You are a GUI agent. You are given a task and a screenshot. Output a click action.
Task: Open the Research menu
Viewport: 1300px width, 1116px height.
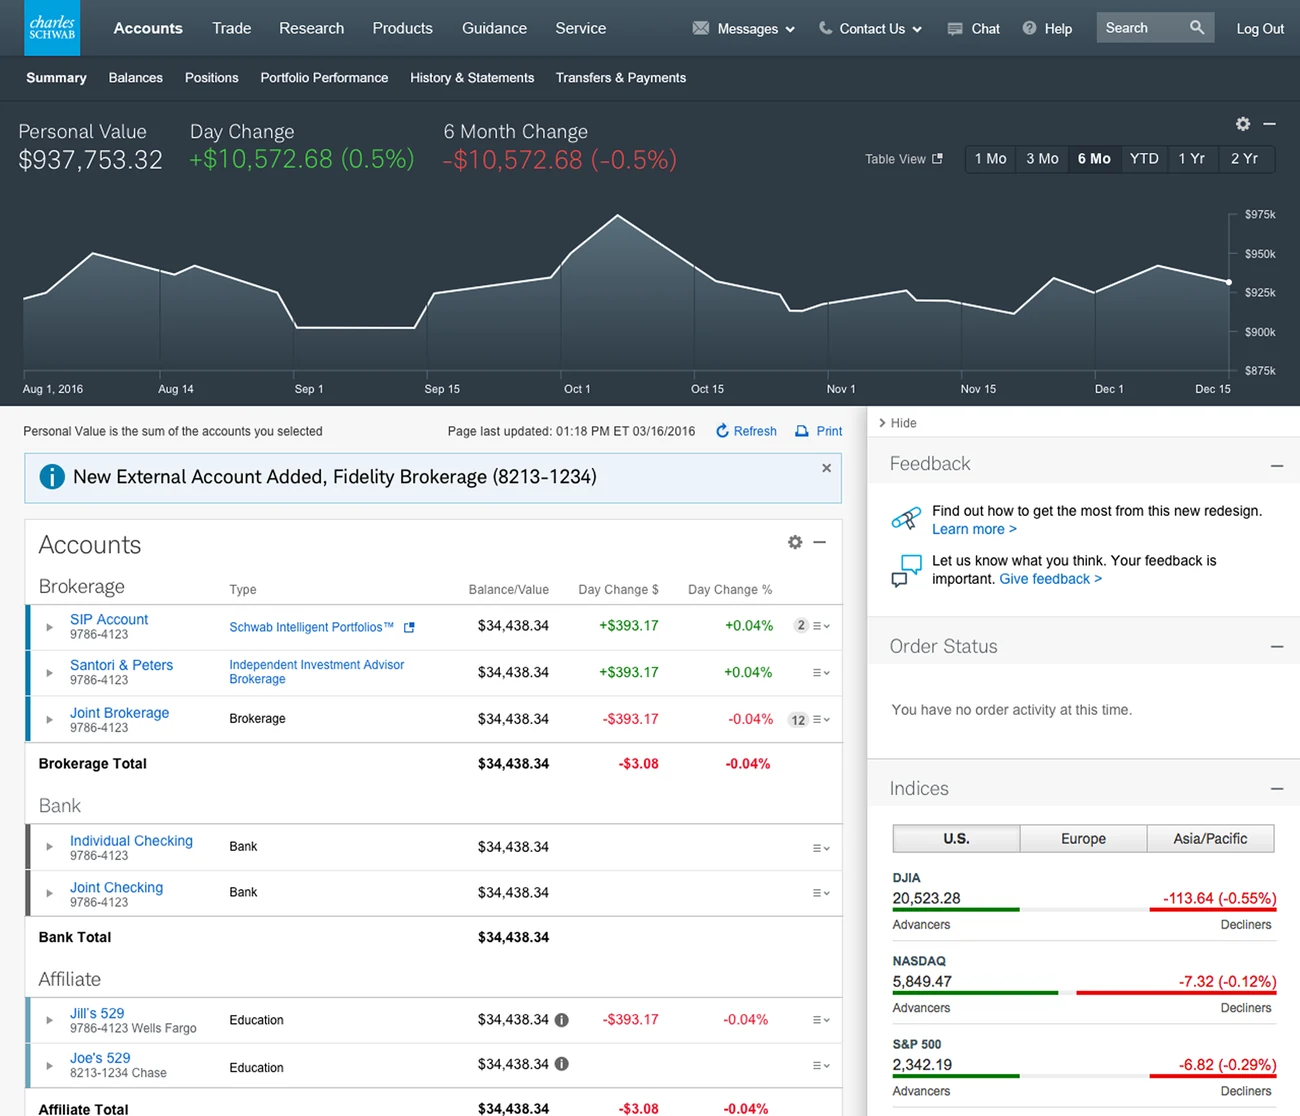point(311,28)
